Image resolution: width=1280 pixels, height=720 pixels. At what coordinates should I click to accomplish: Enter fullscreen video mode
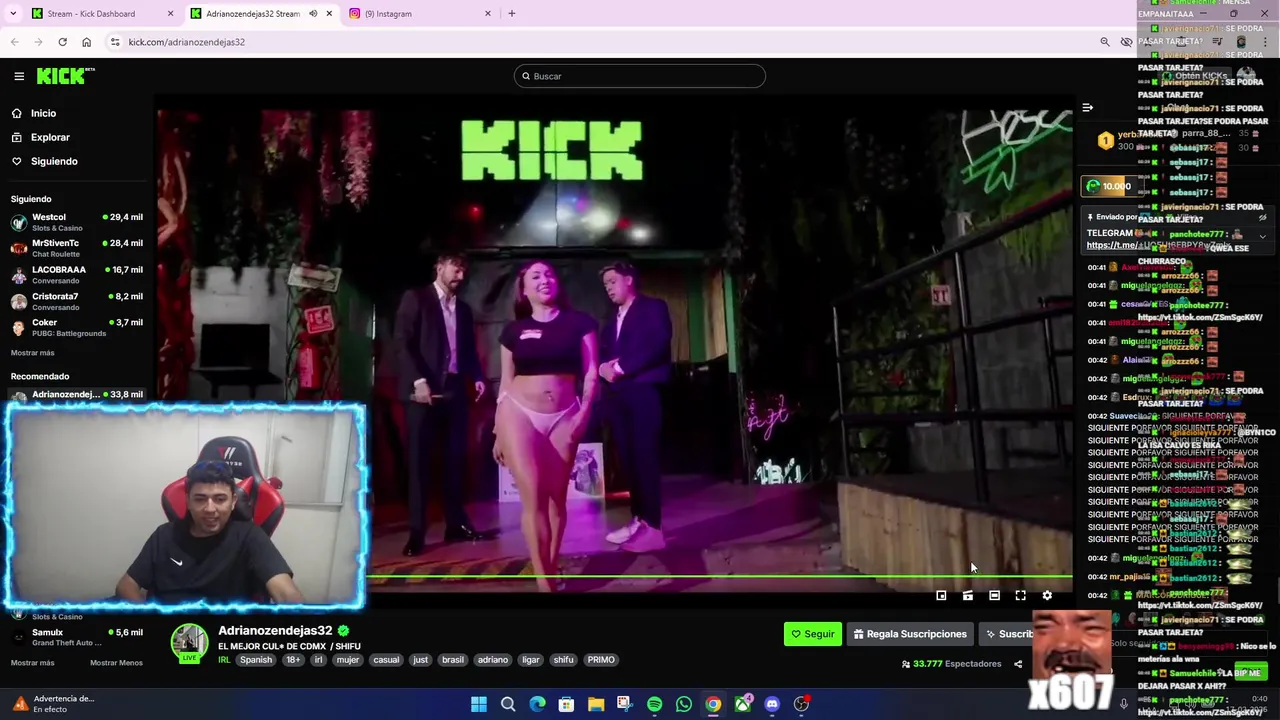[1020, 596]
